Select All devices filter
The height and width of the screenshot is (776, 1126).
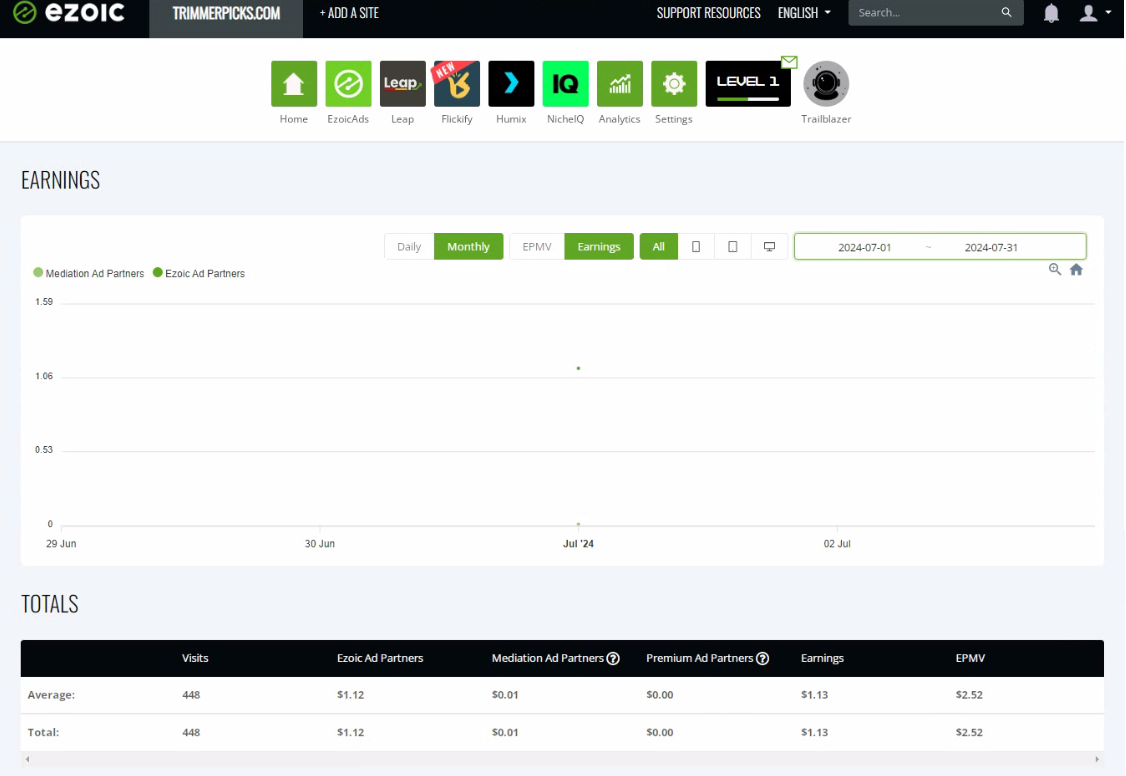point(659,247)
